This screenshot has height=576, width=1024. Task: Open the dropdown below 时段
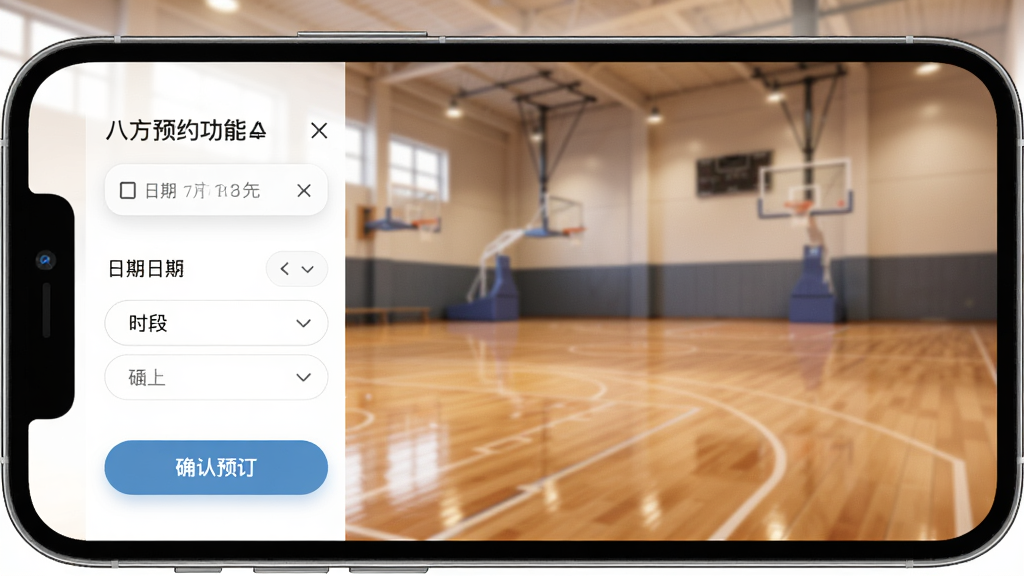216,377
